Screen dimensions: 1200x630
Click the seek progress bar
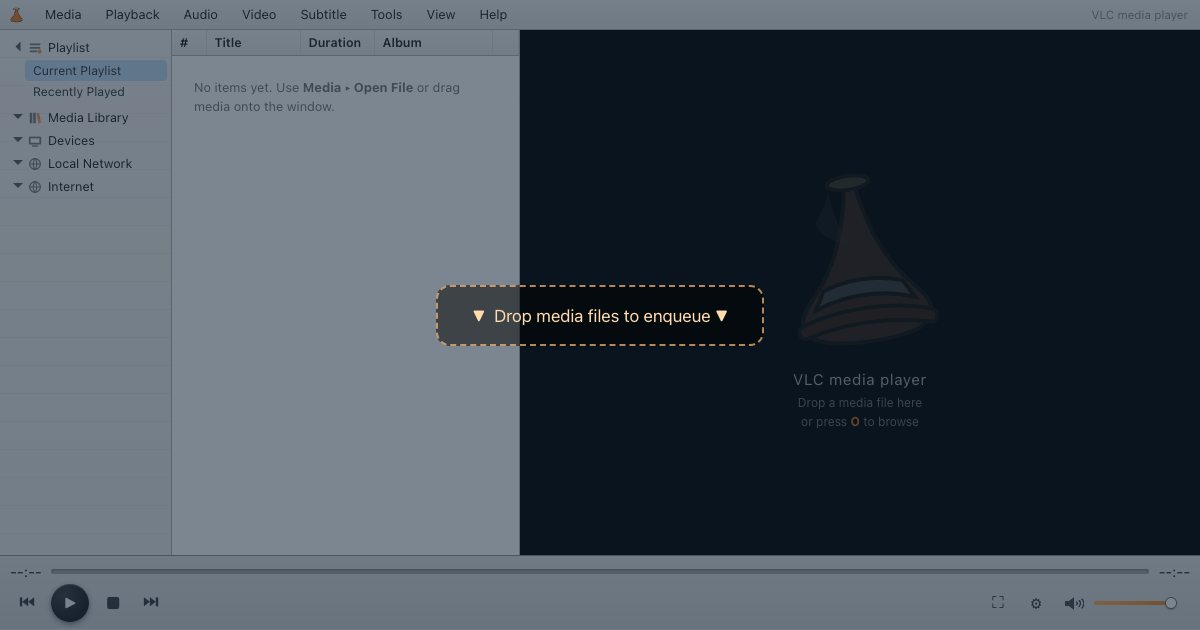point(600,572)
